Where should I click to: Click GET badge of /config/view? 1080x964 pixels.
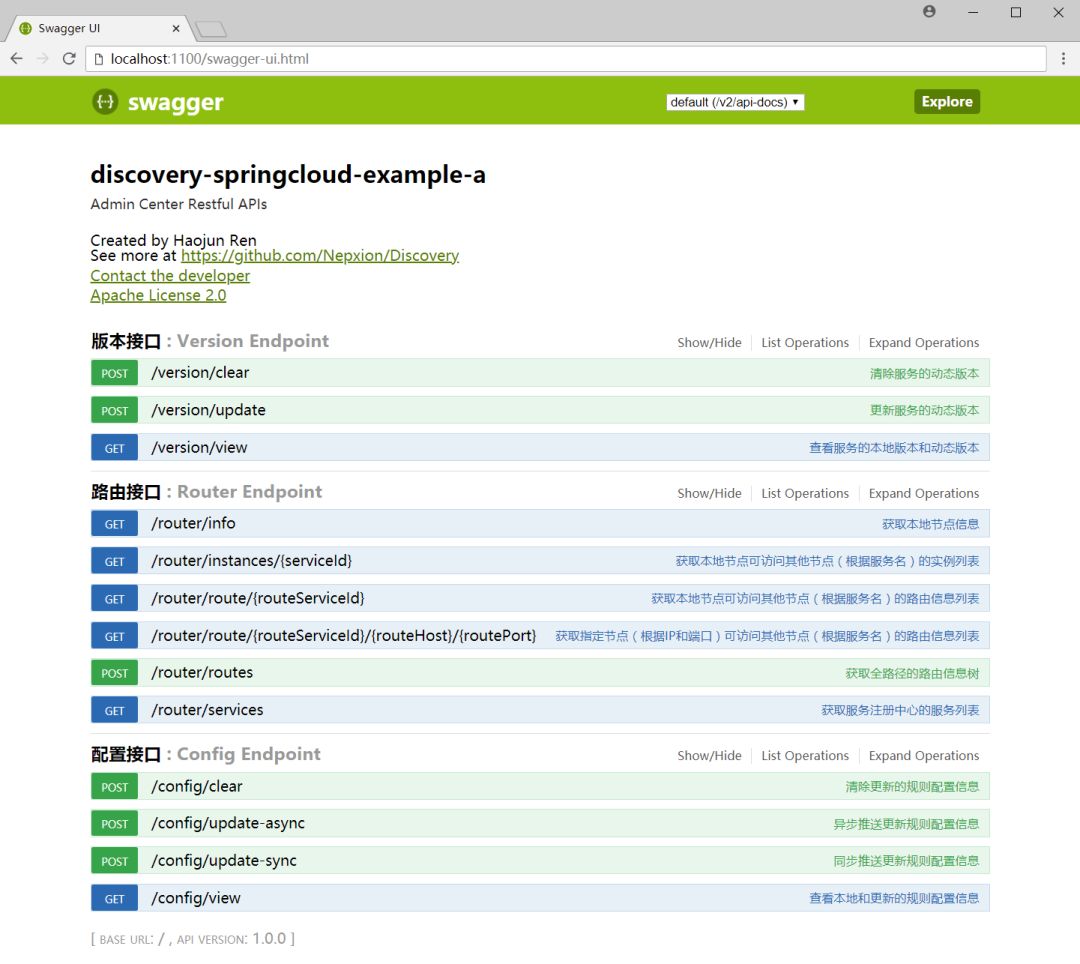click(x=114, y=899)
